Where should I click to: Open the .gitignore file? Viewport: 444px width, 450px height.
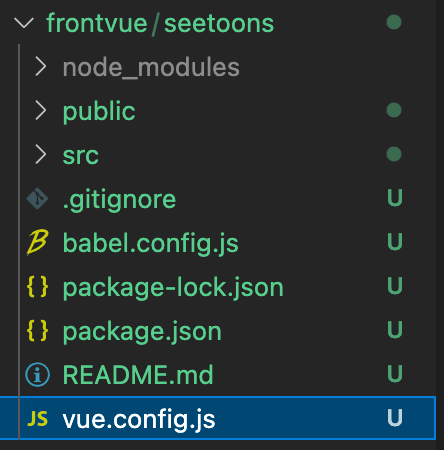pos(119,200)
